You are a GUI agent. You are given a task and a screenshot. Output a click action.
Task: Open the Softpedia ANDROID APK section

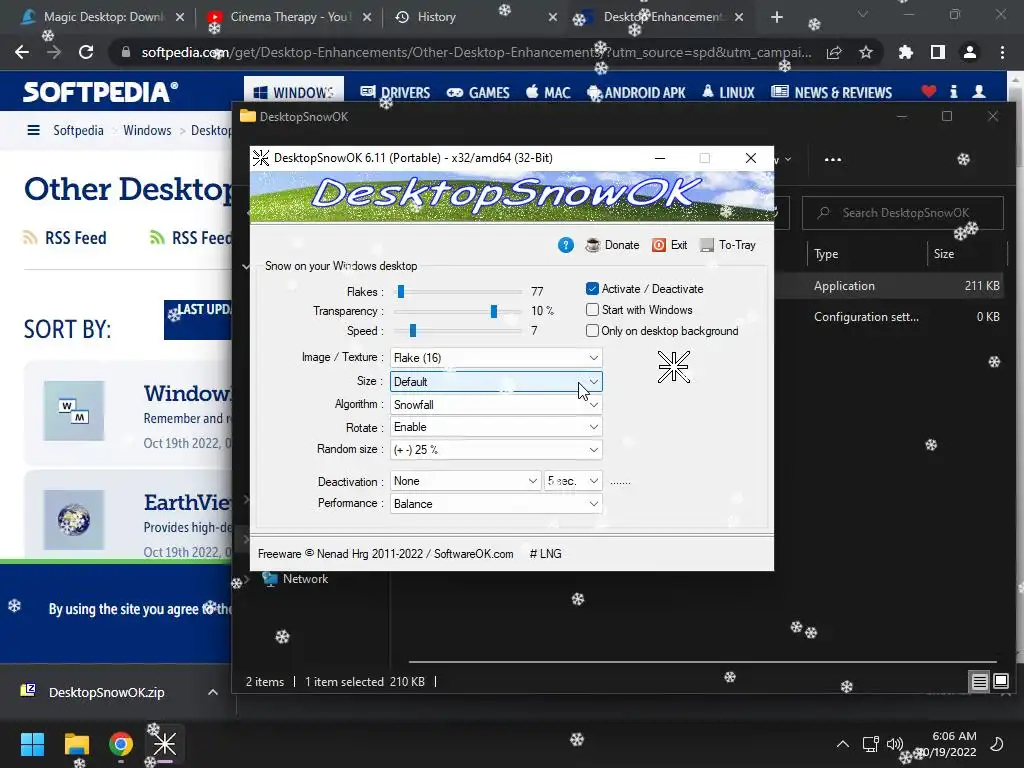(637, 93)
